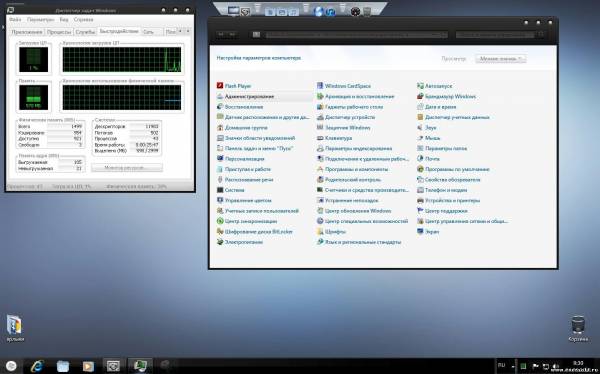Go forward in Control Panel window

pyautogui.click(x=232, y=34)
